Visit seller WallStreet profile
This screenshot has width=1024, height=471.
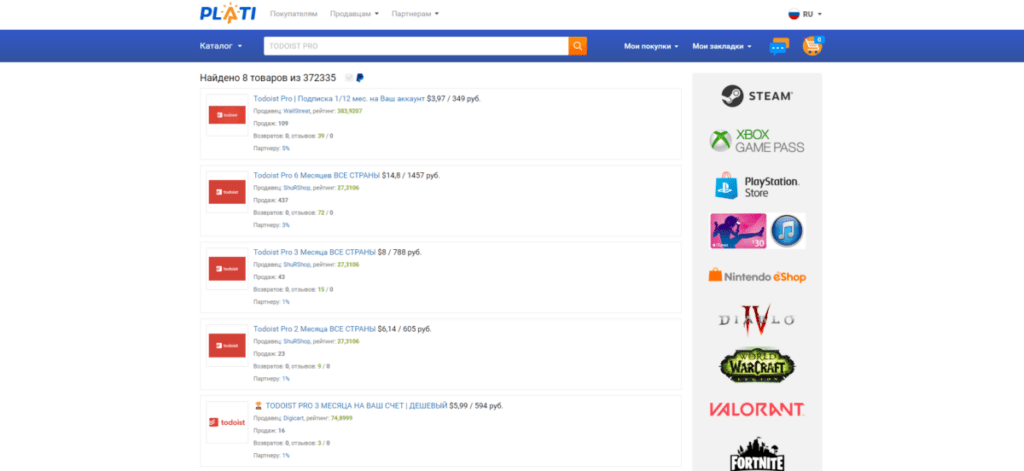pos(296,111)
